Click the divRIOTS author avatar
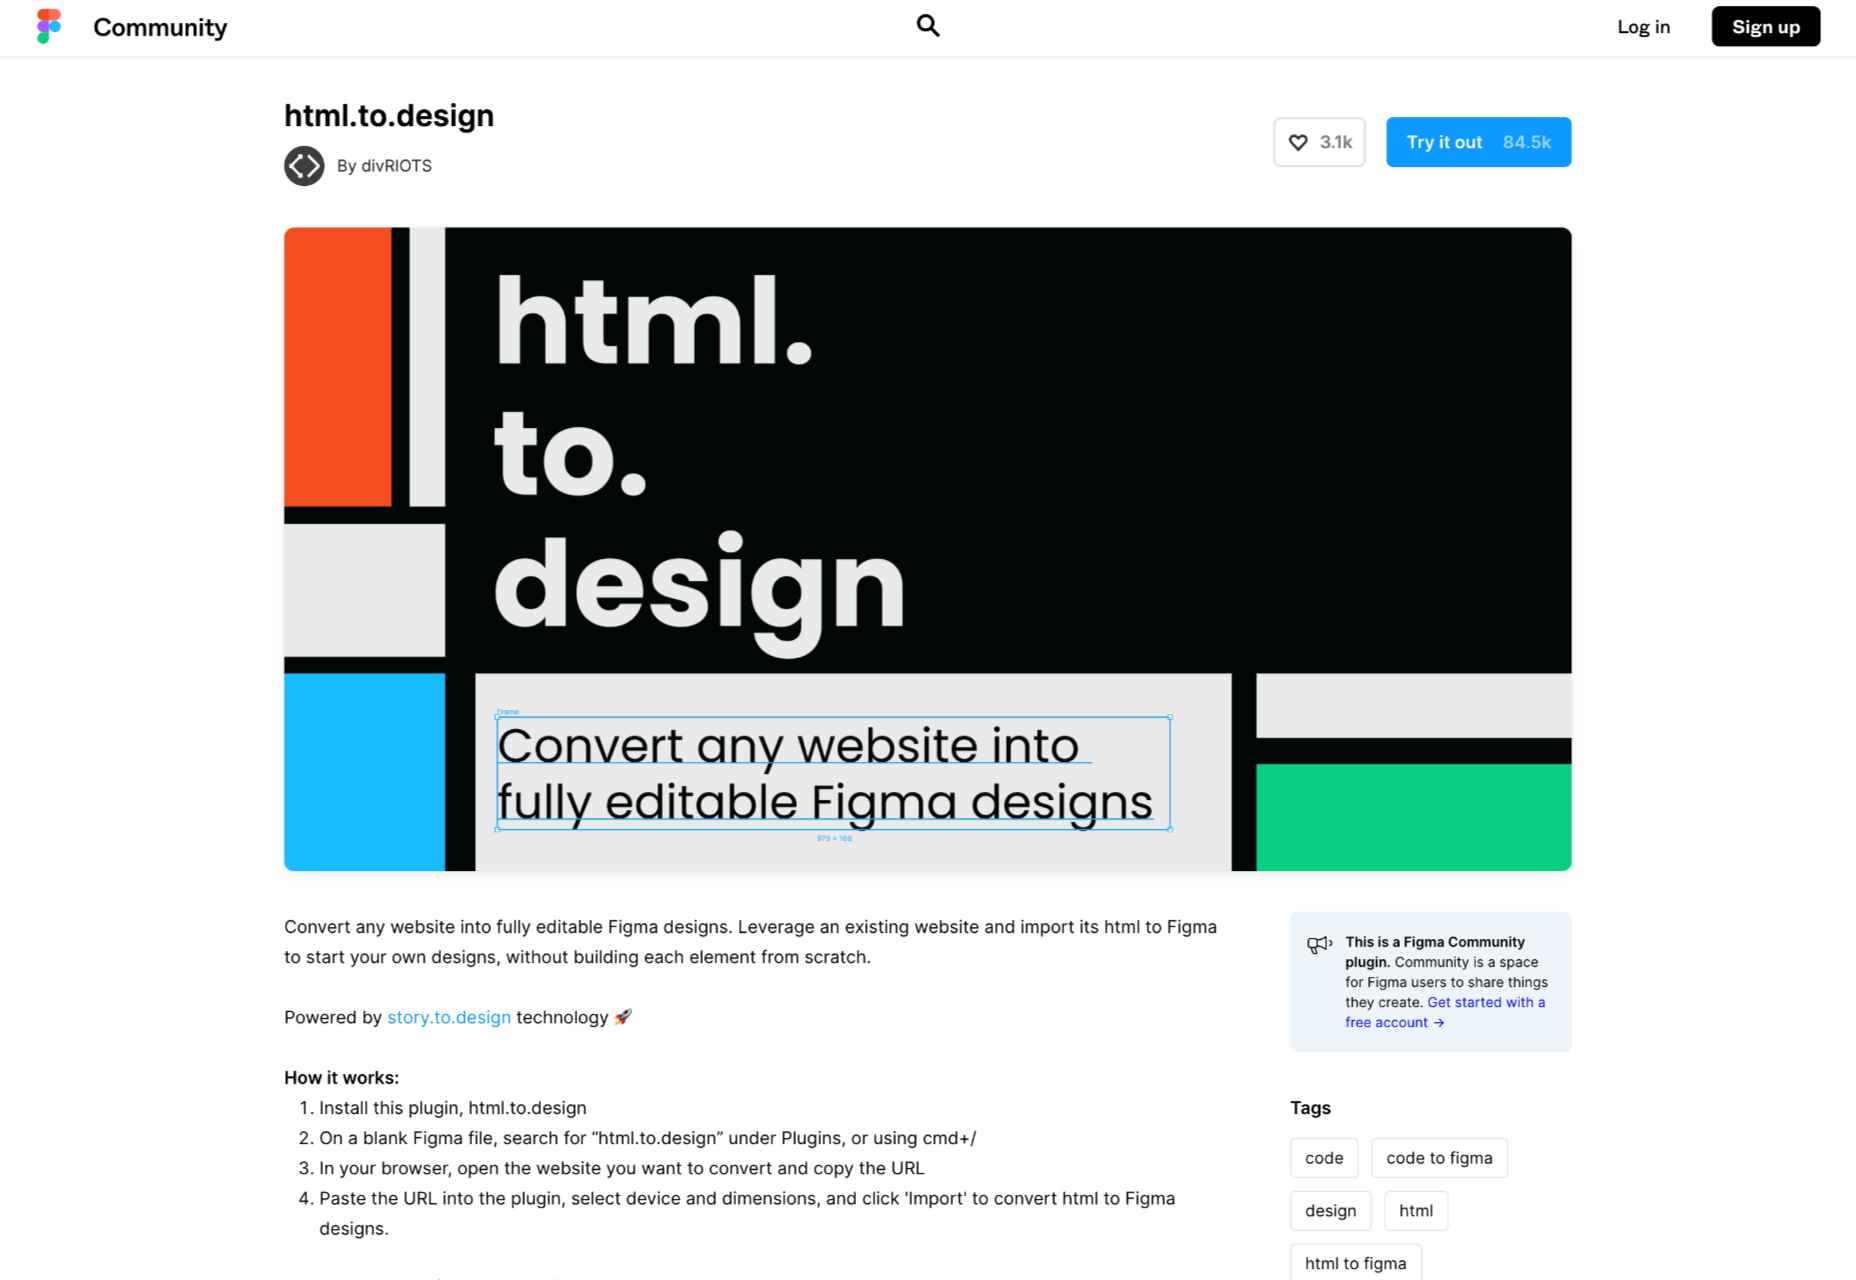Viewport: 1856px width, 1280px height. [x=304, y=166]
